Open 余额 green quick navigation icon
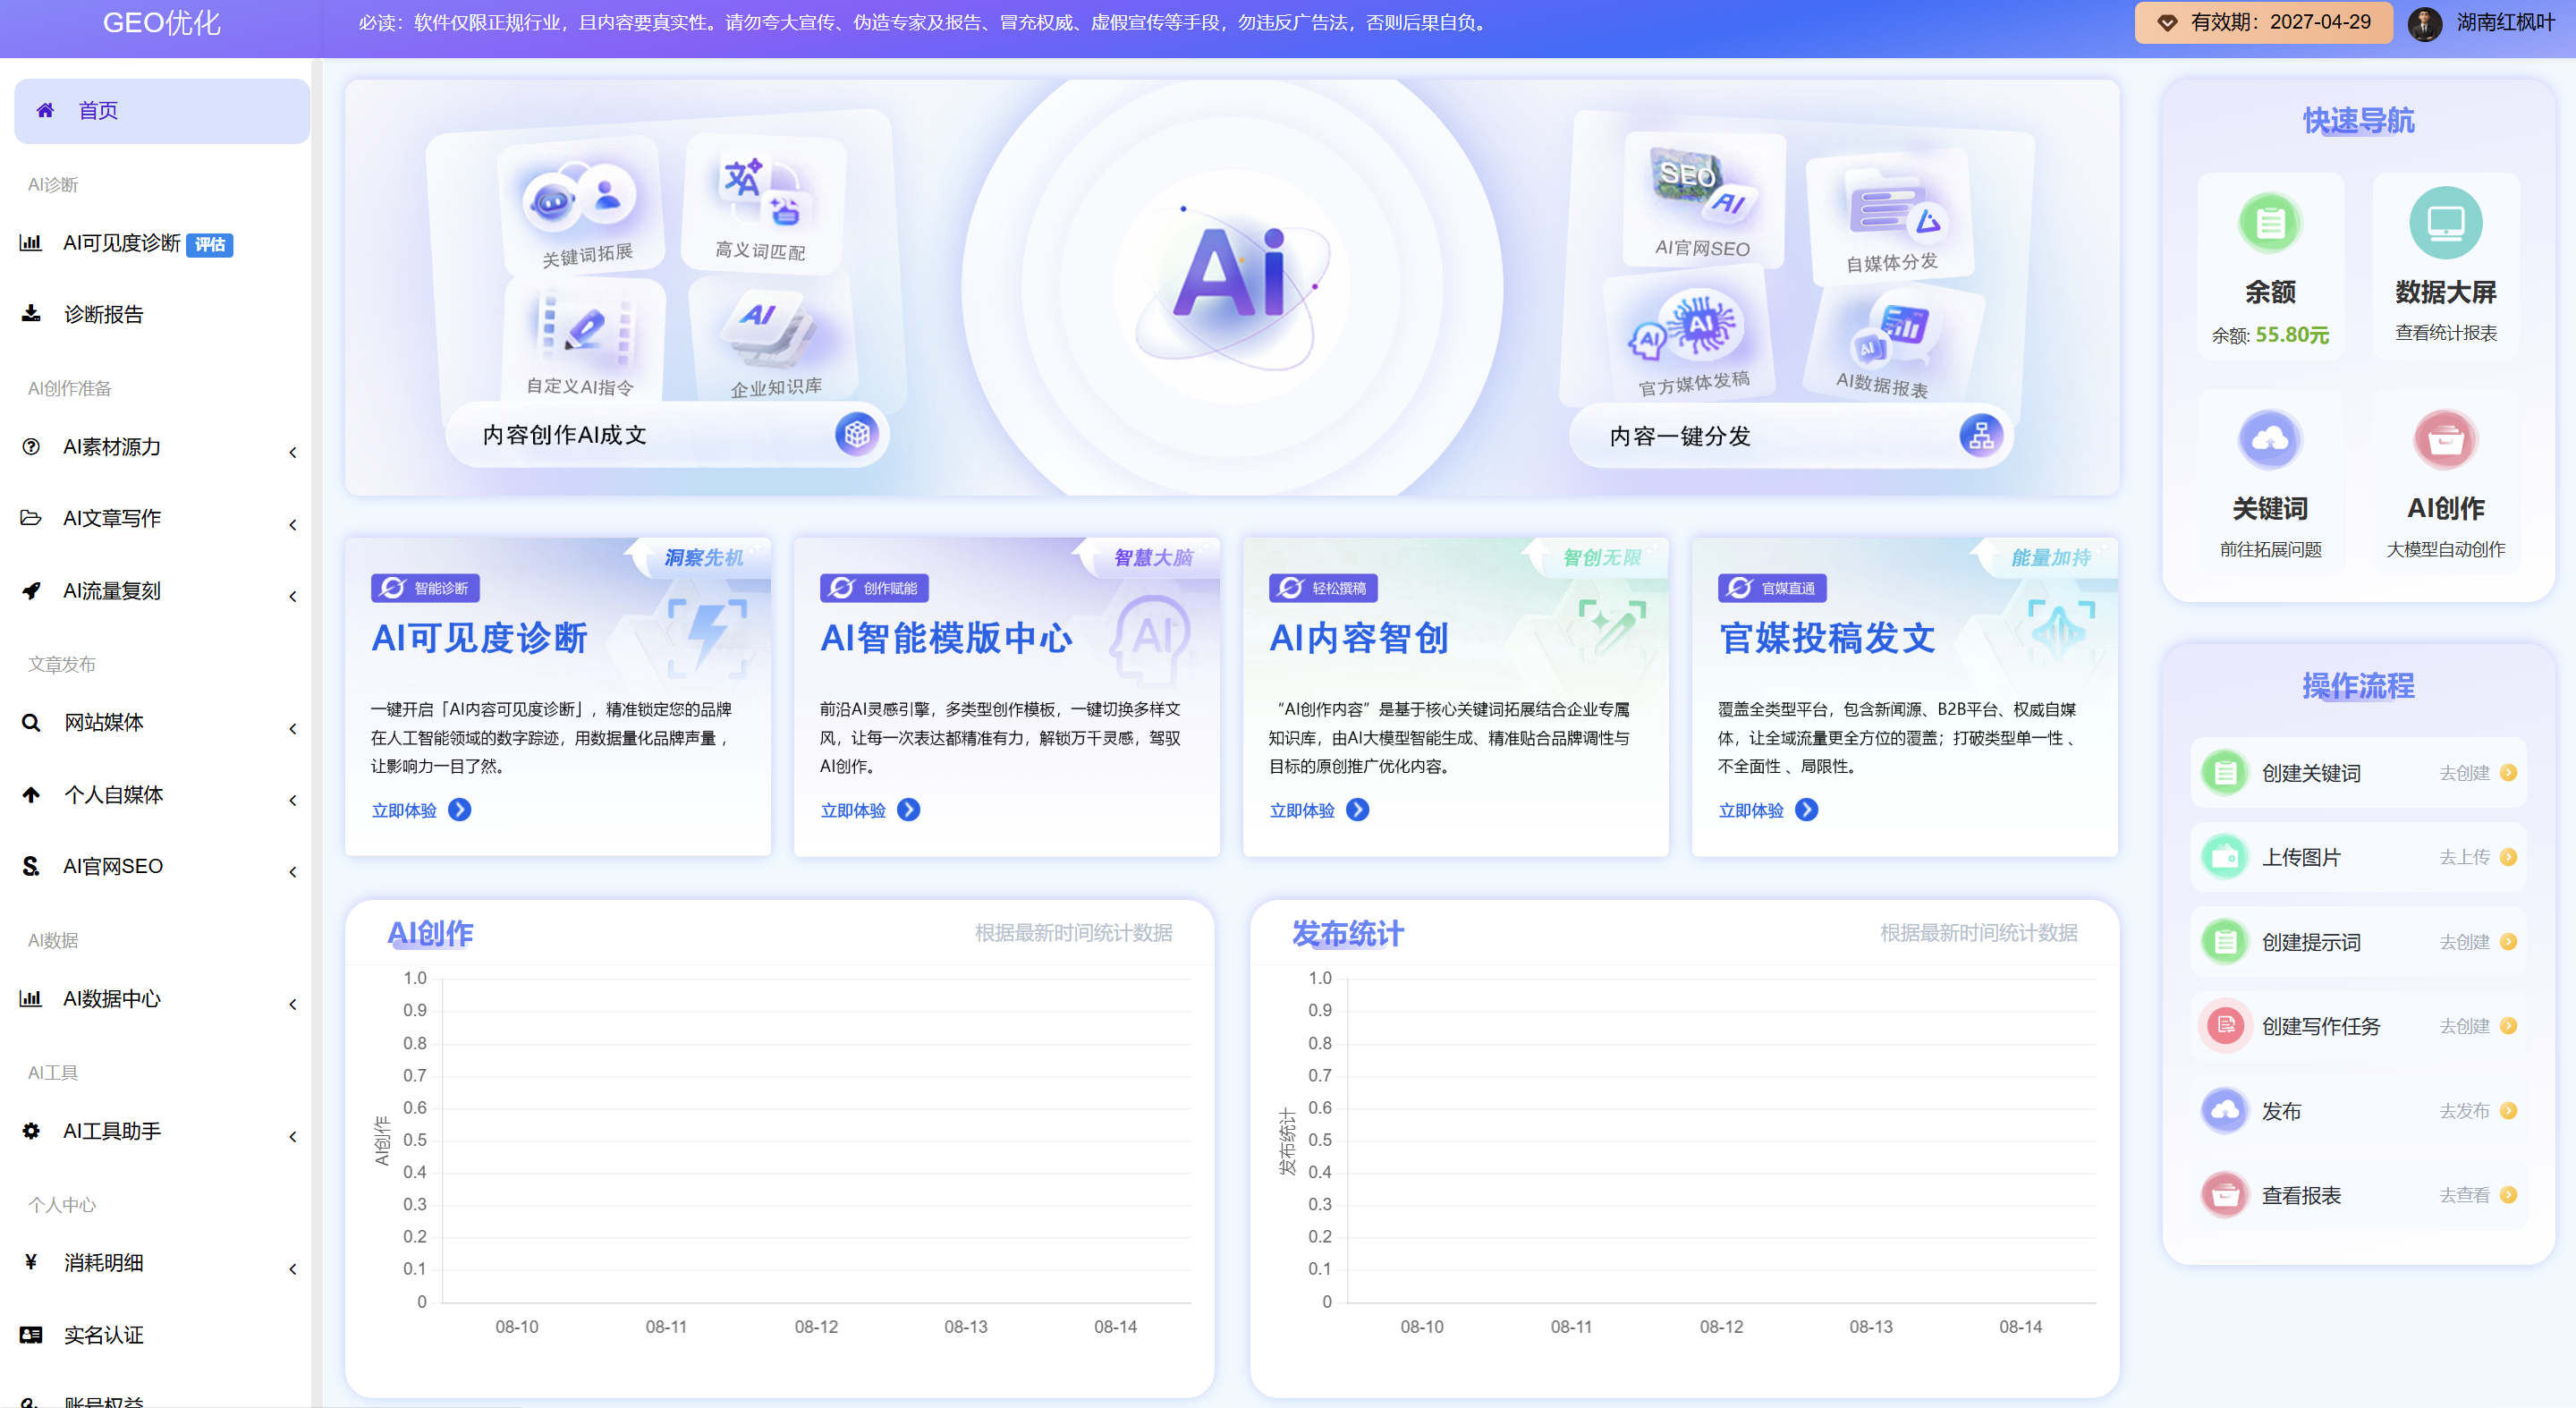Screen dimensions: 2576x1408 tap(2270, 222)
